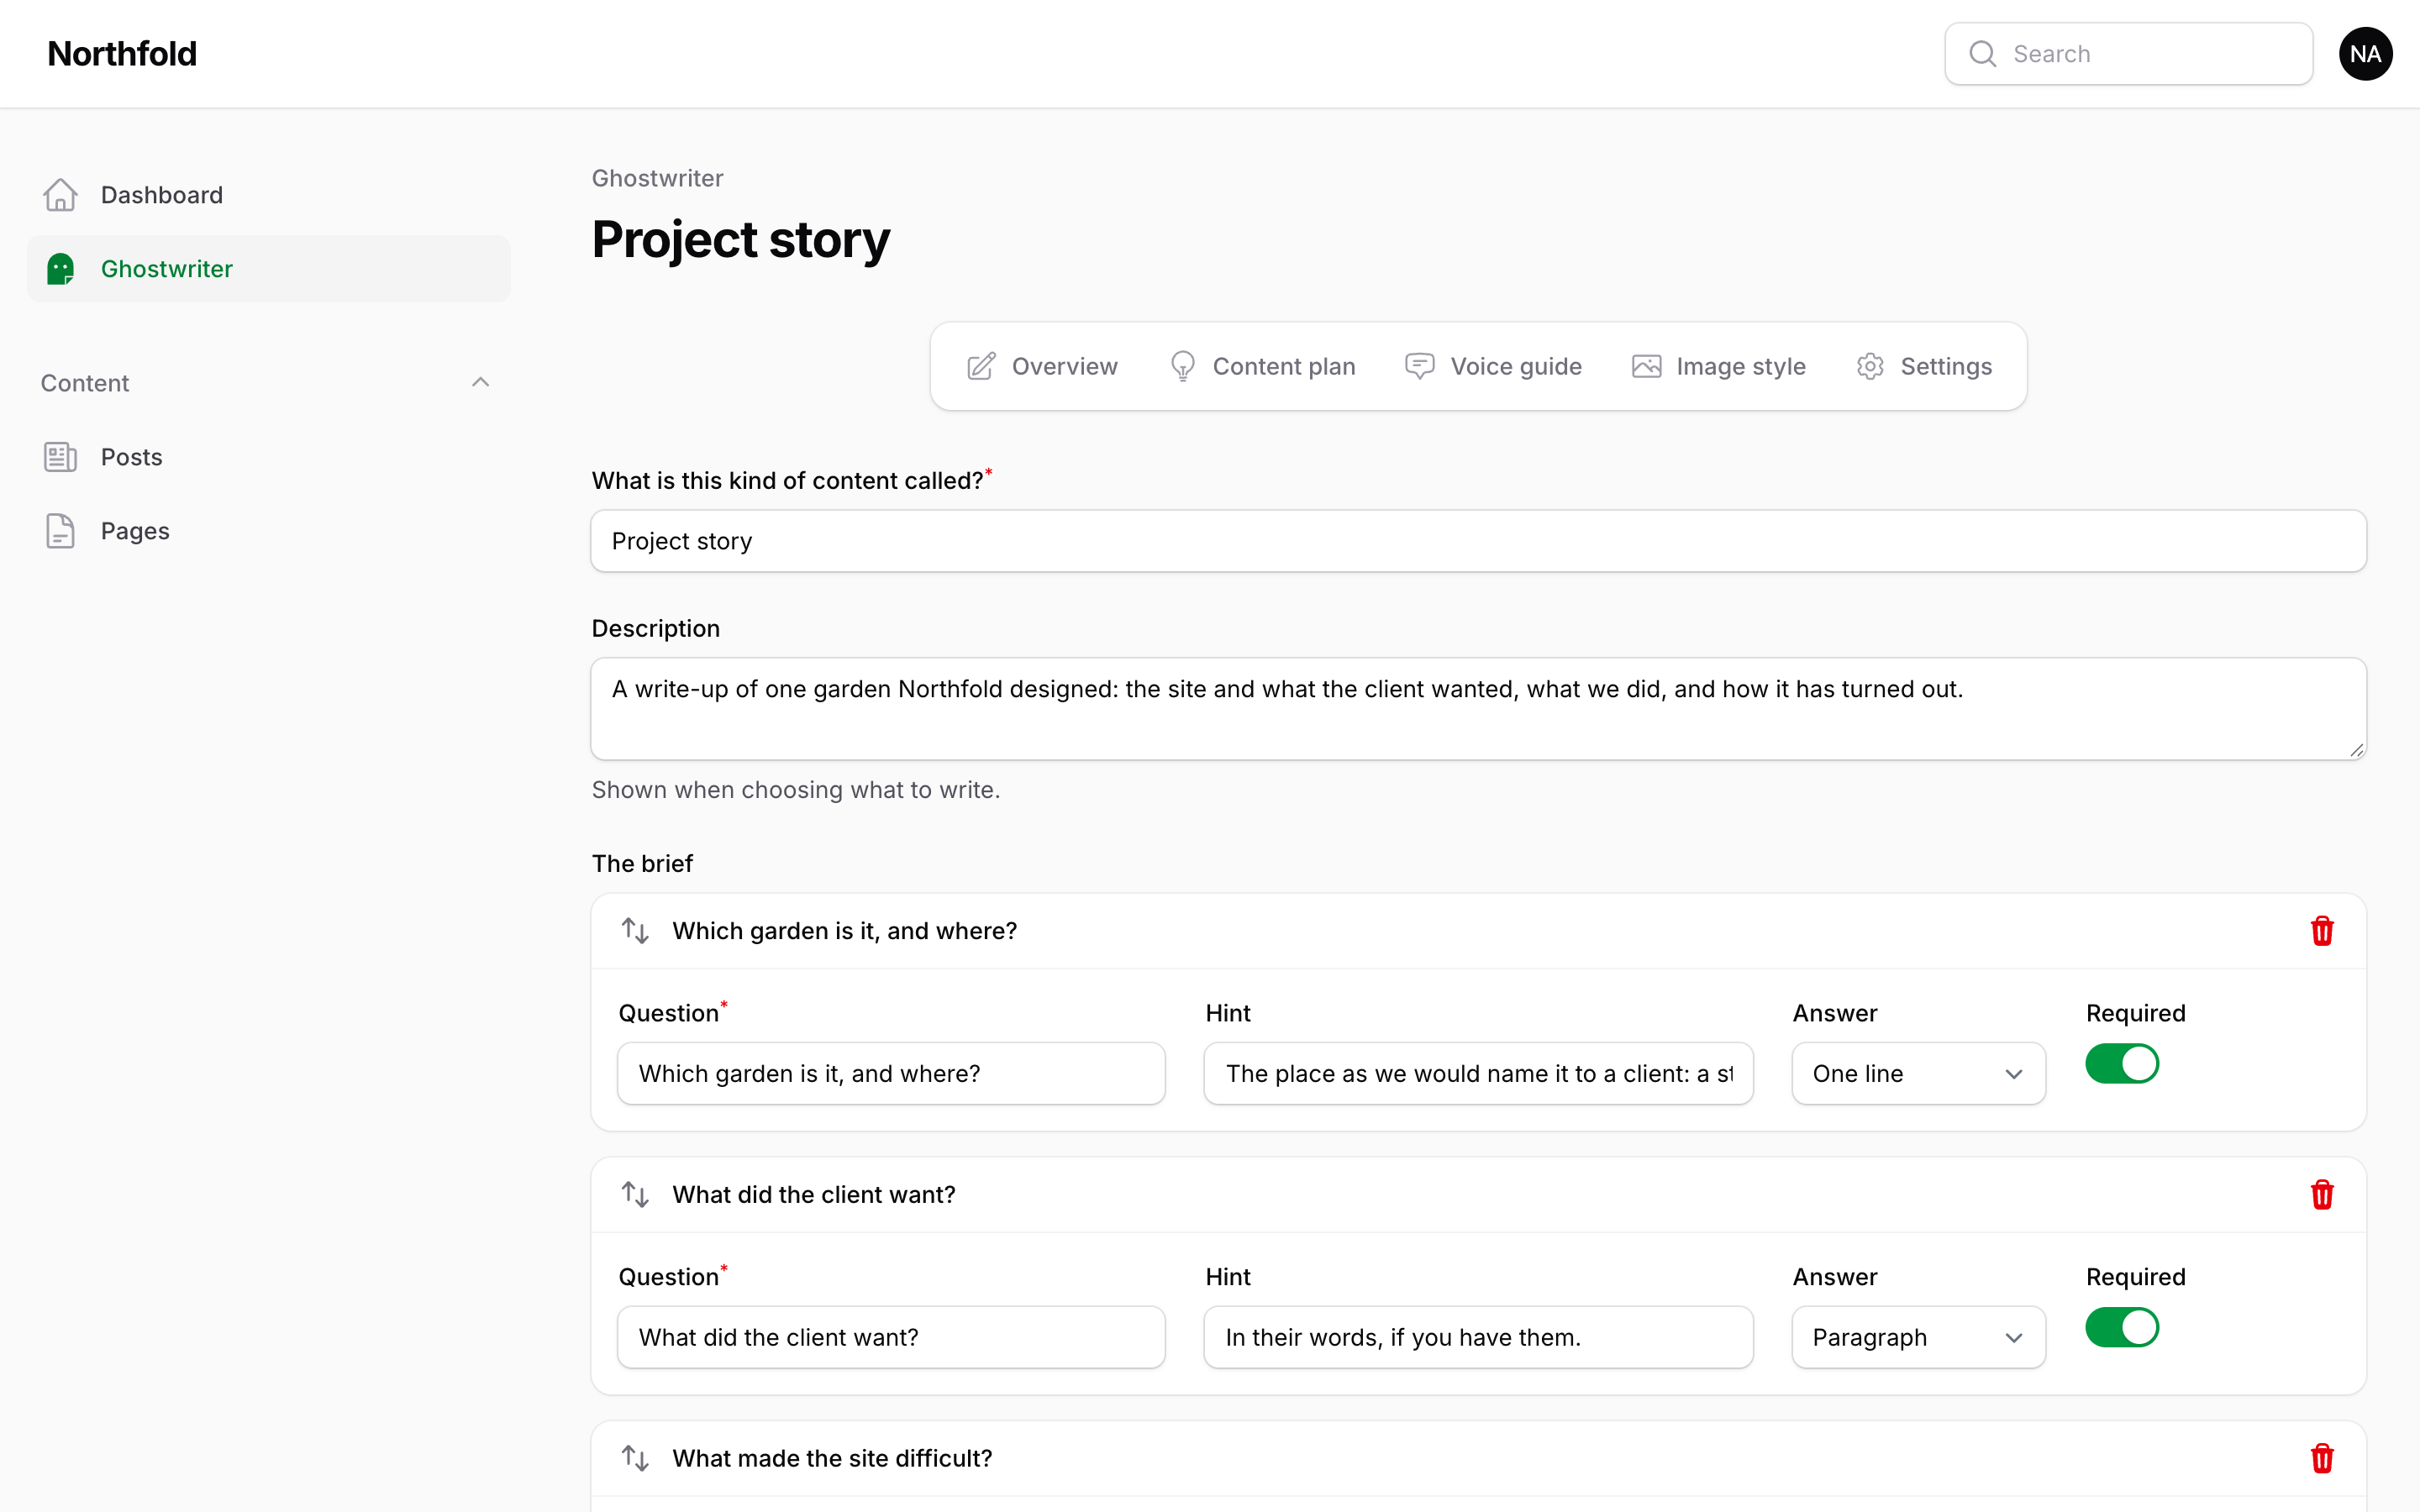Viewport: 2420px width, 1512px height.
Task: Focus the Search field
Action: 2128,54
